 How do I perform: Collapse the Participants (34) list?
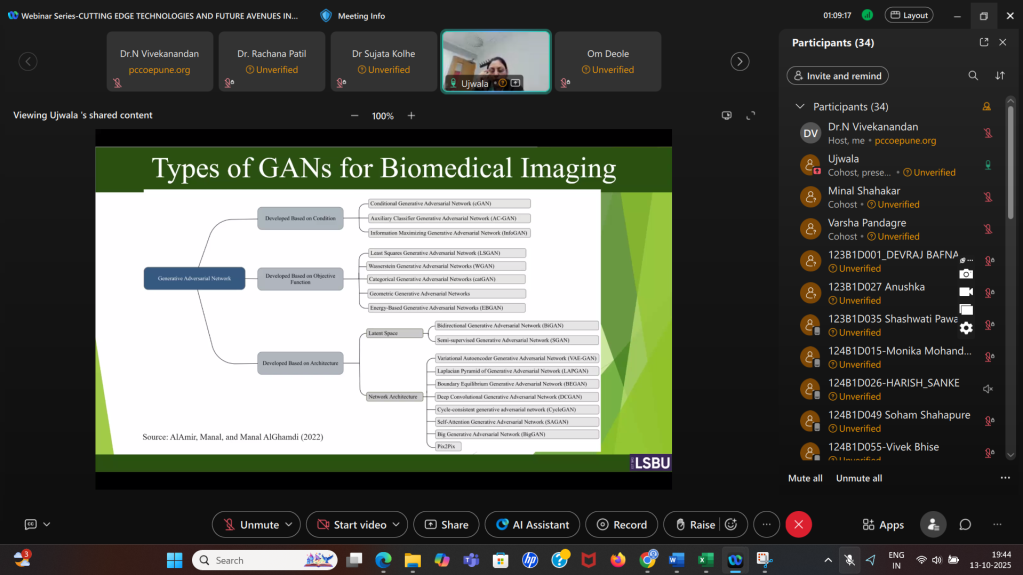(x=800, y=107)
